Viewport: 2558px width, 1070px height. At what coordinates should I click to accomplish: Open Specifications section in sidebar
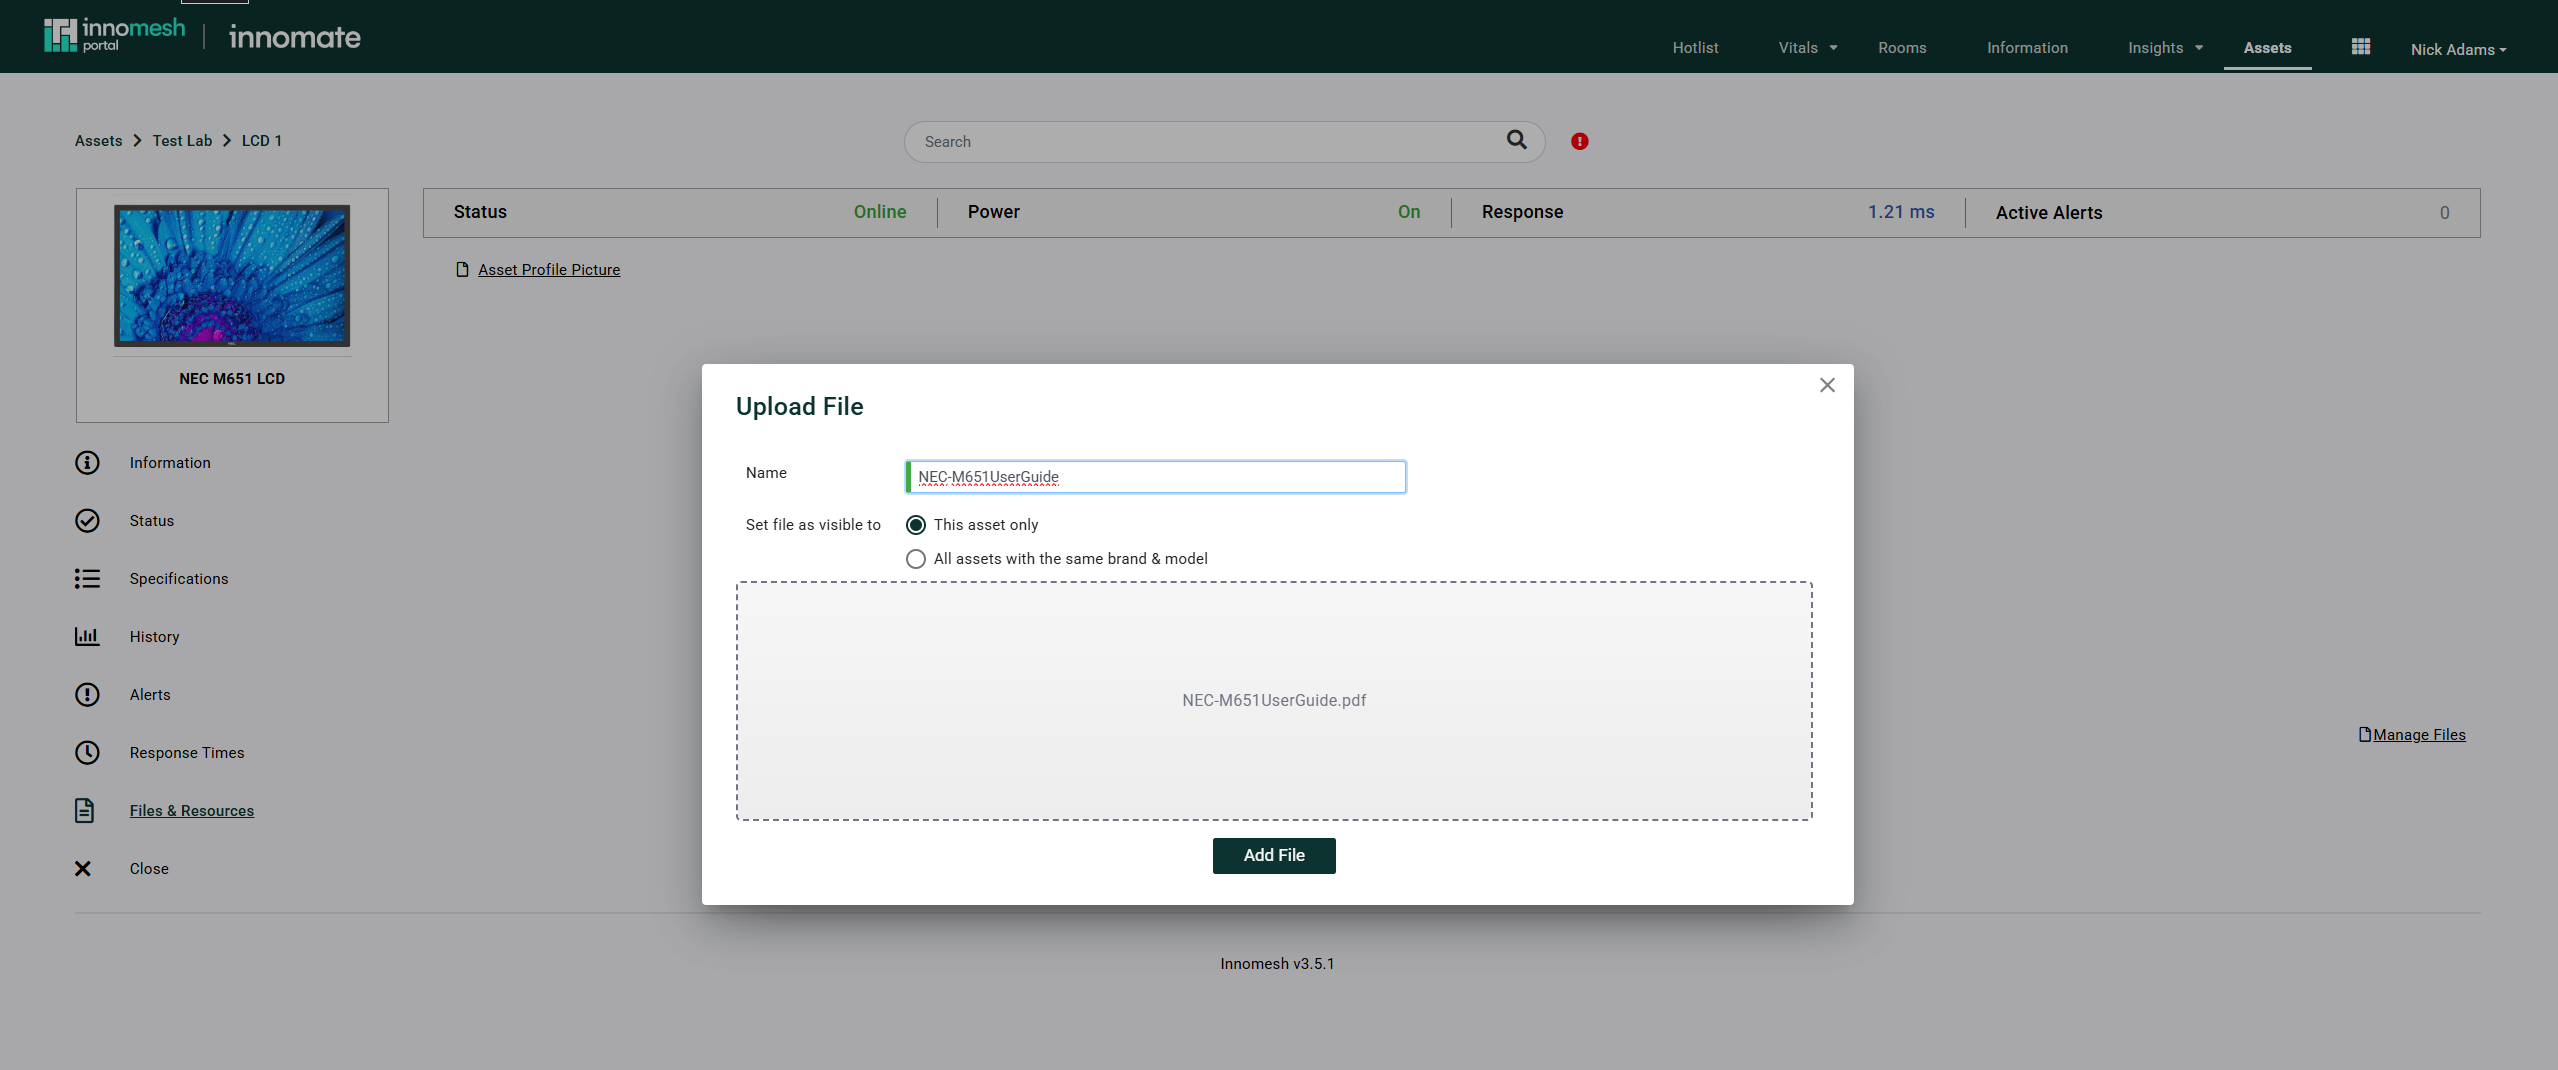[179, 578]
